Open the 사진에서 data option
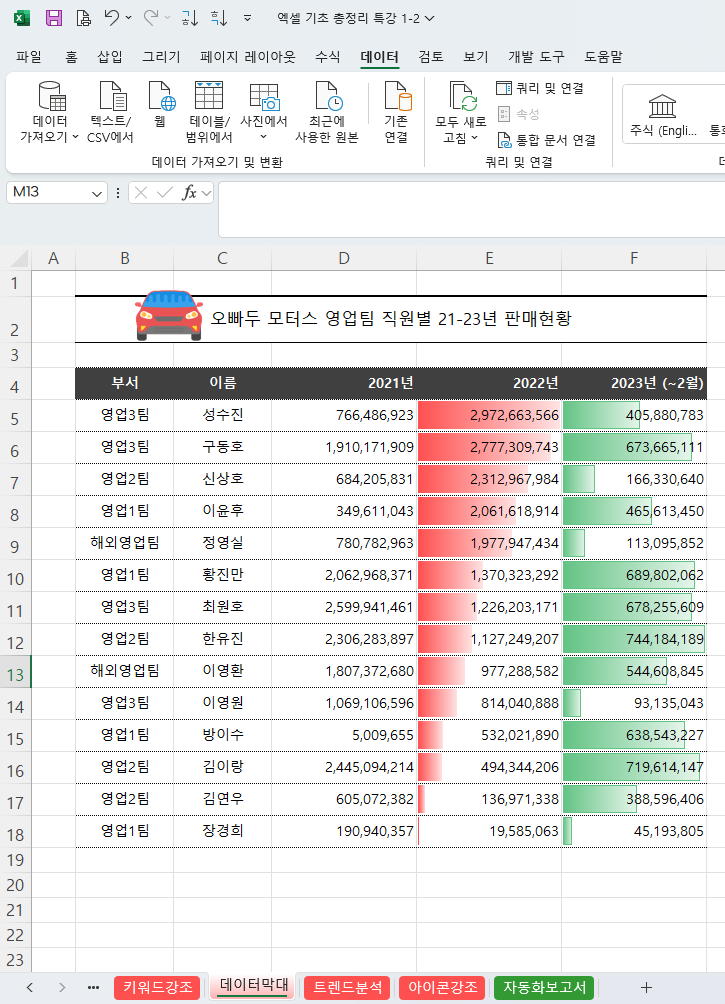This screenshot has width=725, height=1004. coord(263,112)
